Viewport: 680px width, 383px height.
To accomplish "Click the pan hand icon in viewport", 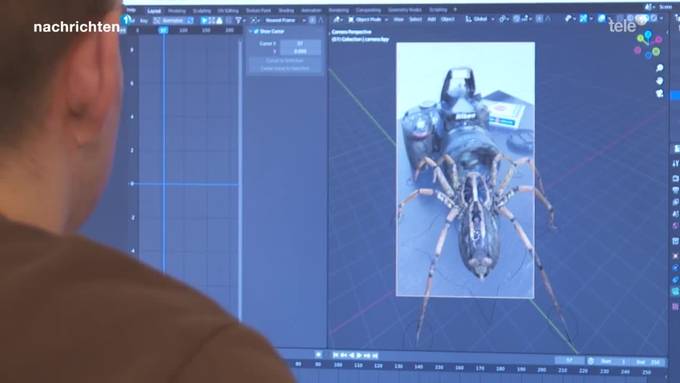I will pos(659,81).
